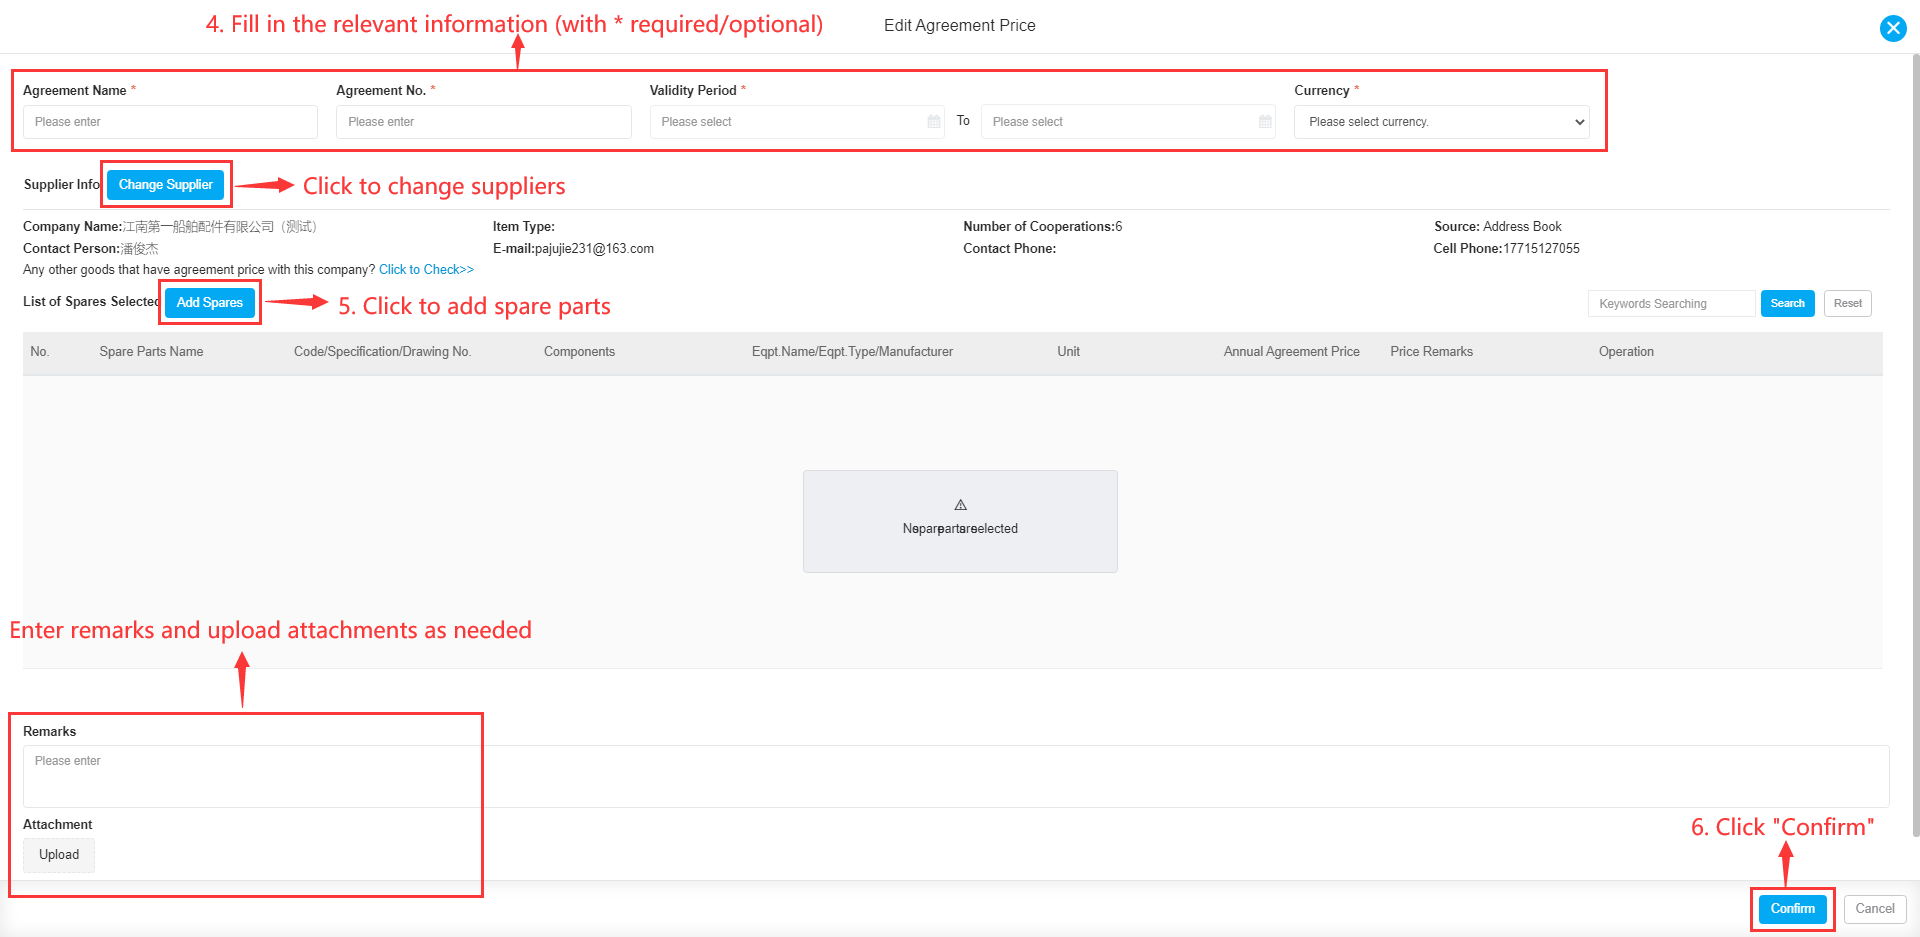The image size is (1920, 937).
Task: Open the Validity Period start date picker
Action: click(x=797, y=122)
